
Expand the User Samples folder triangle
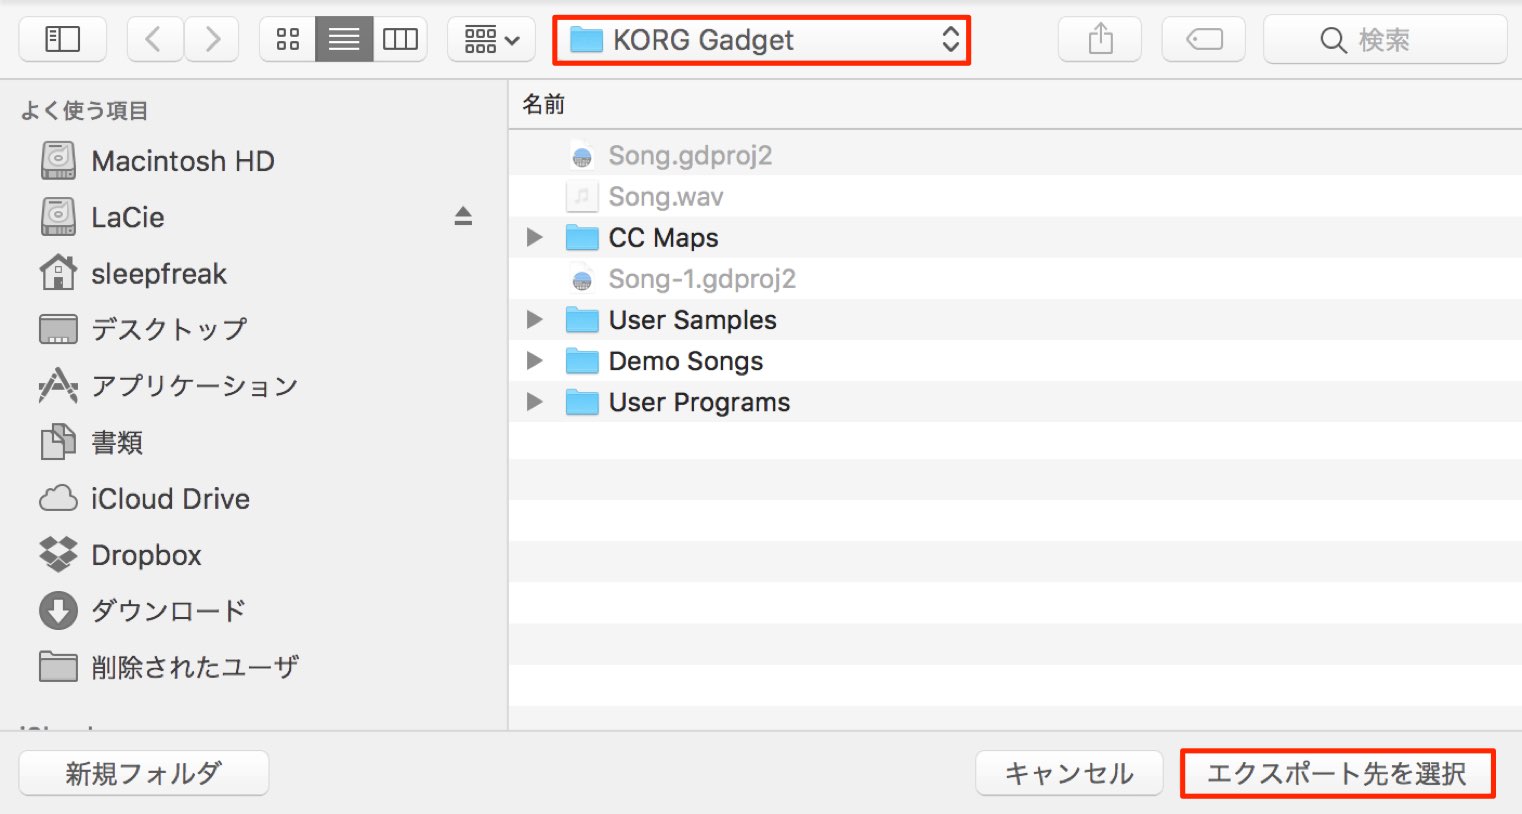(535, 319)
